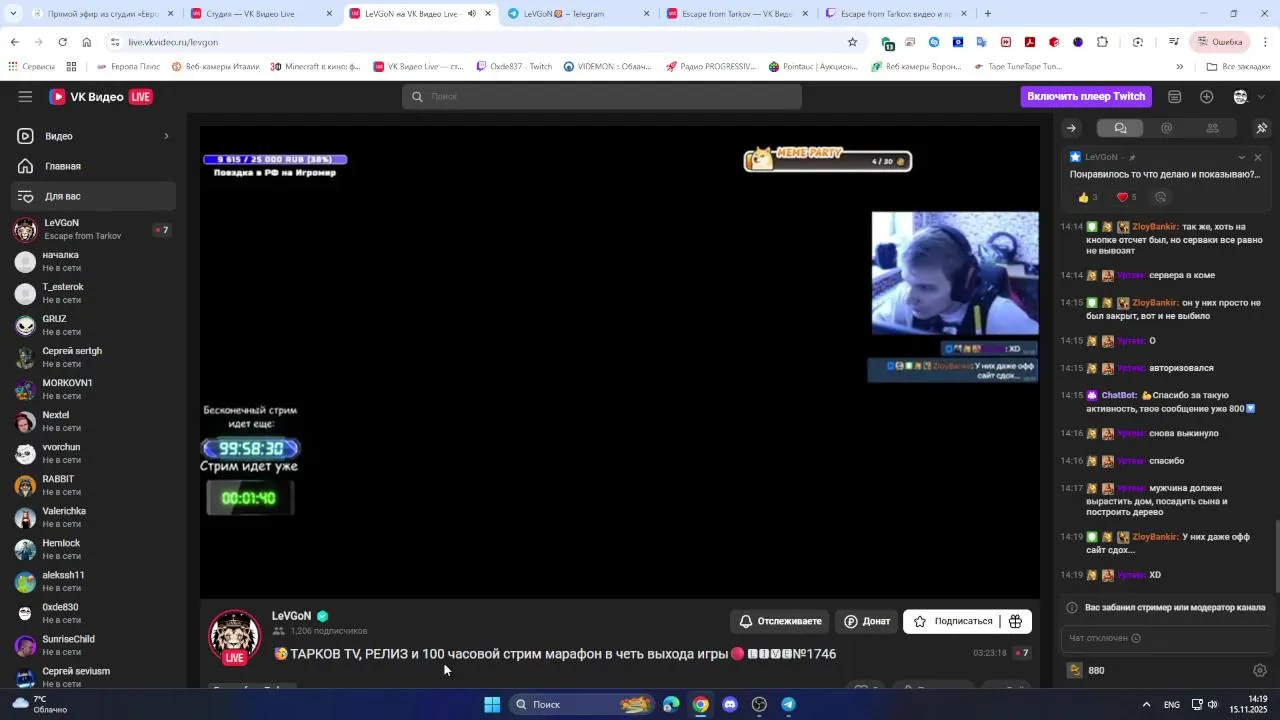
Task: Collapse chat using the right arrow icon
Action: pos(1071,128)
